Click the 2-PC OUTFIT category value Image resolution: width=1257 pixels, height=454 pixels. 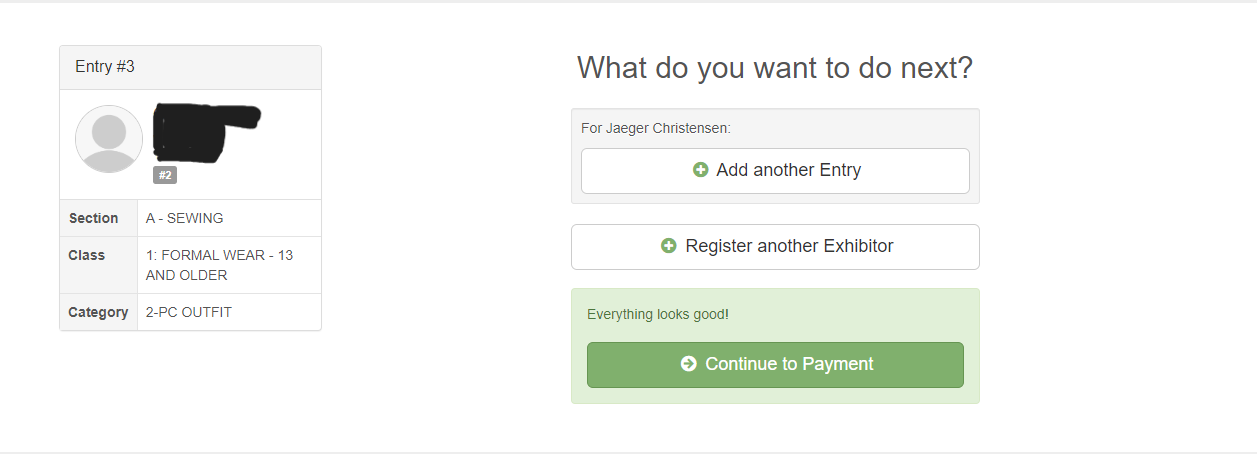pyautogui.click(x=189, y=312)
